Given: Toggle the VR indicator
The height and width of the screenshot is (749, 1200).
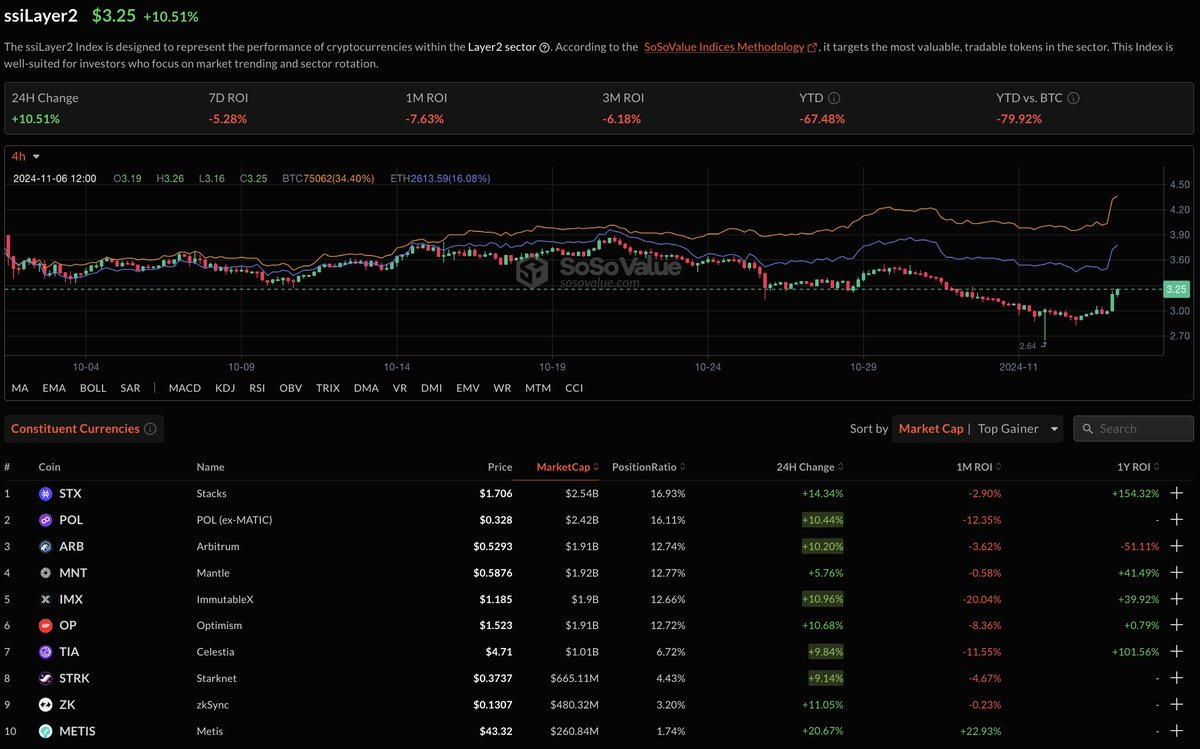Looking at the screenshot, I should [x=400, y=388].
